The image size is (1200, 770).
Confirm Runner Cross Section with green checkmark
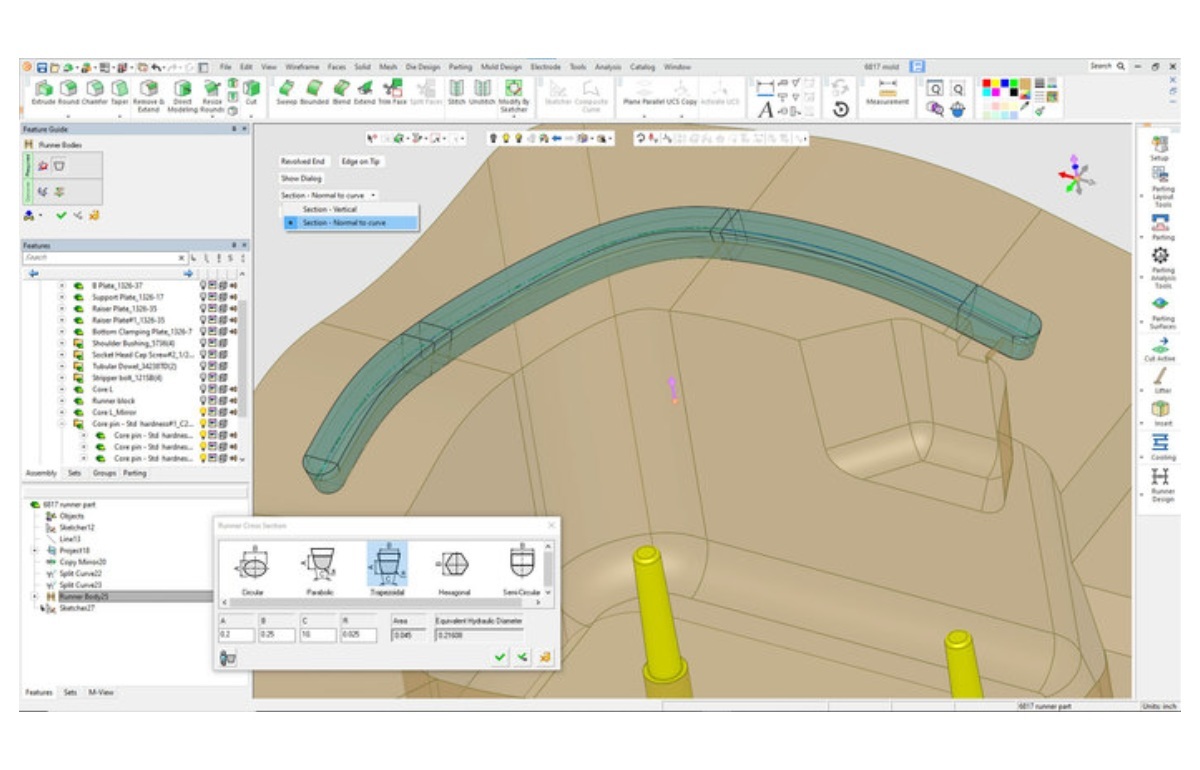(x=500, y=657)
